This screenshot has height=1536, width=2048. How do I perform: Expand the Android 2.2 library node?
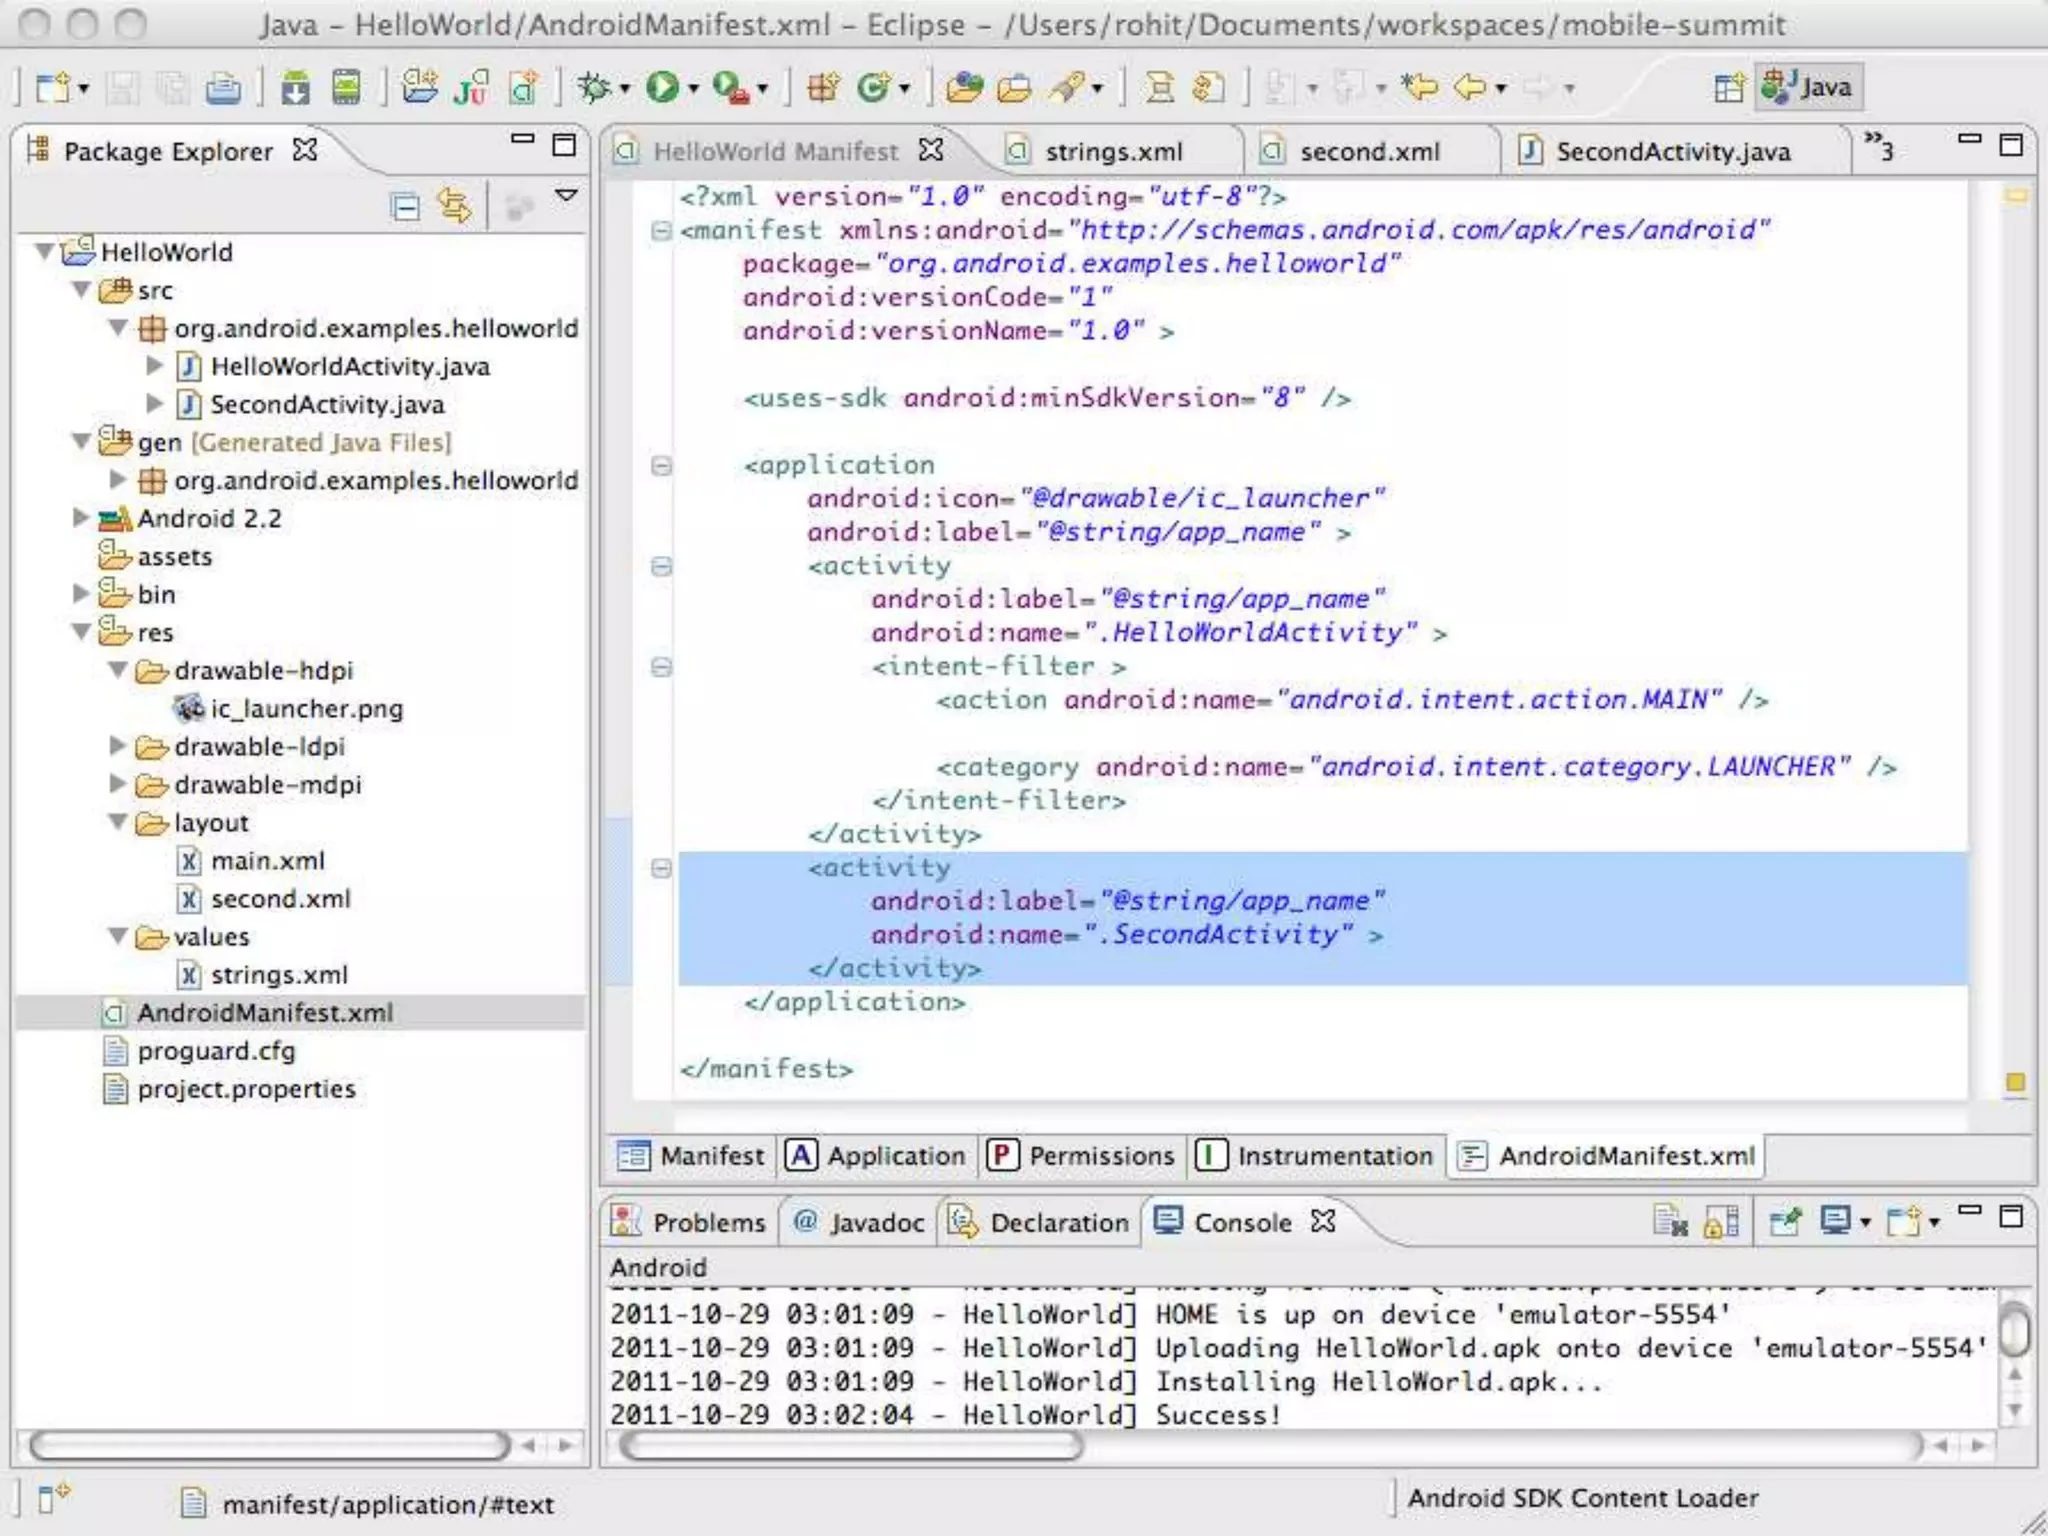81,517
